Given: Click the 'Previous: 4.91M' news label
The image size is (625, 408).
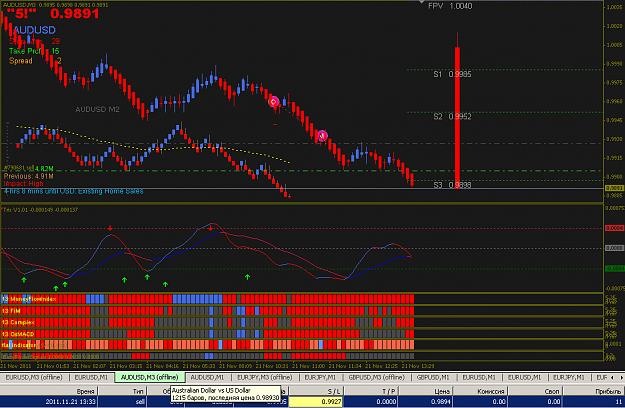Looking at the screenshot, I should (28, 176).
